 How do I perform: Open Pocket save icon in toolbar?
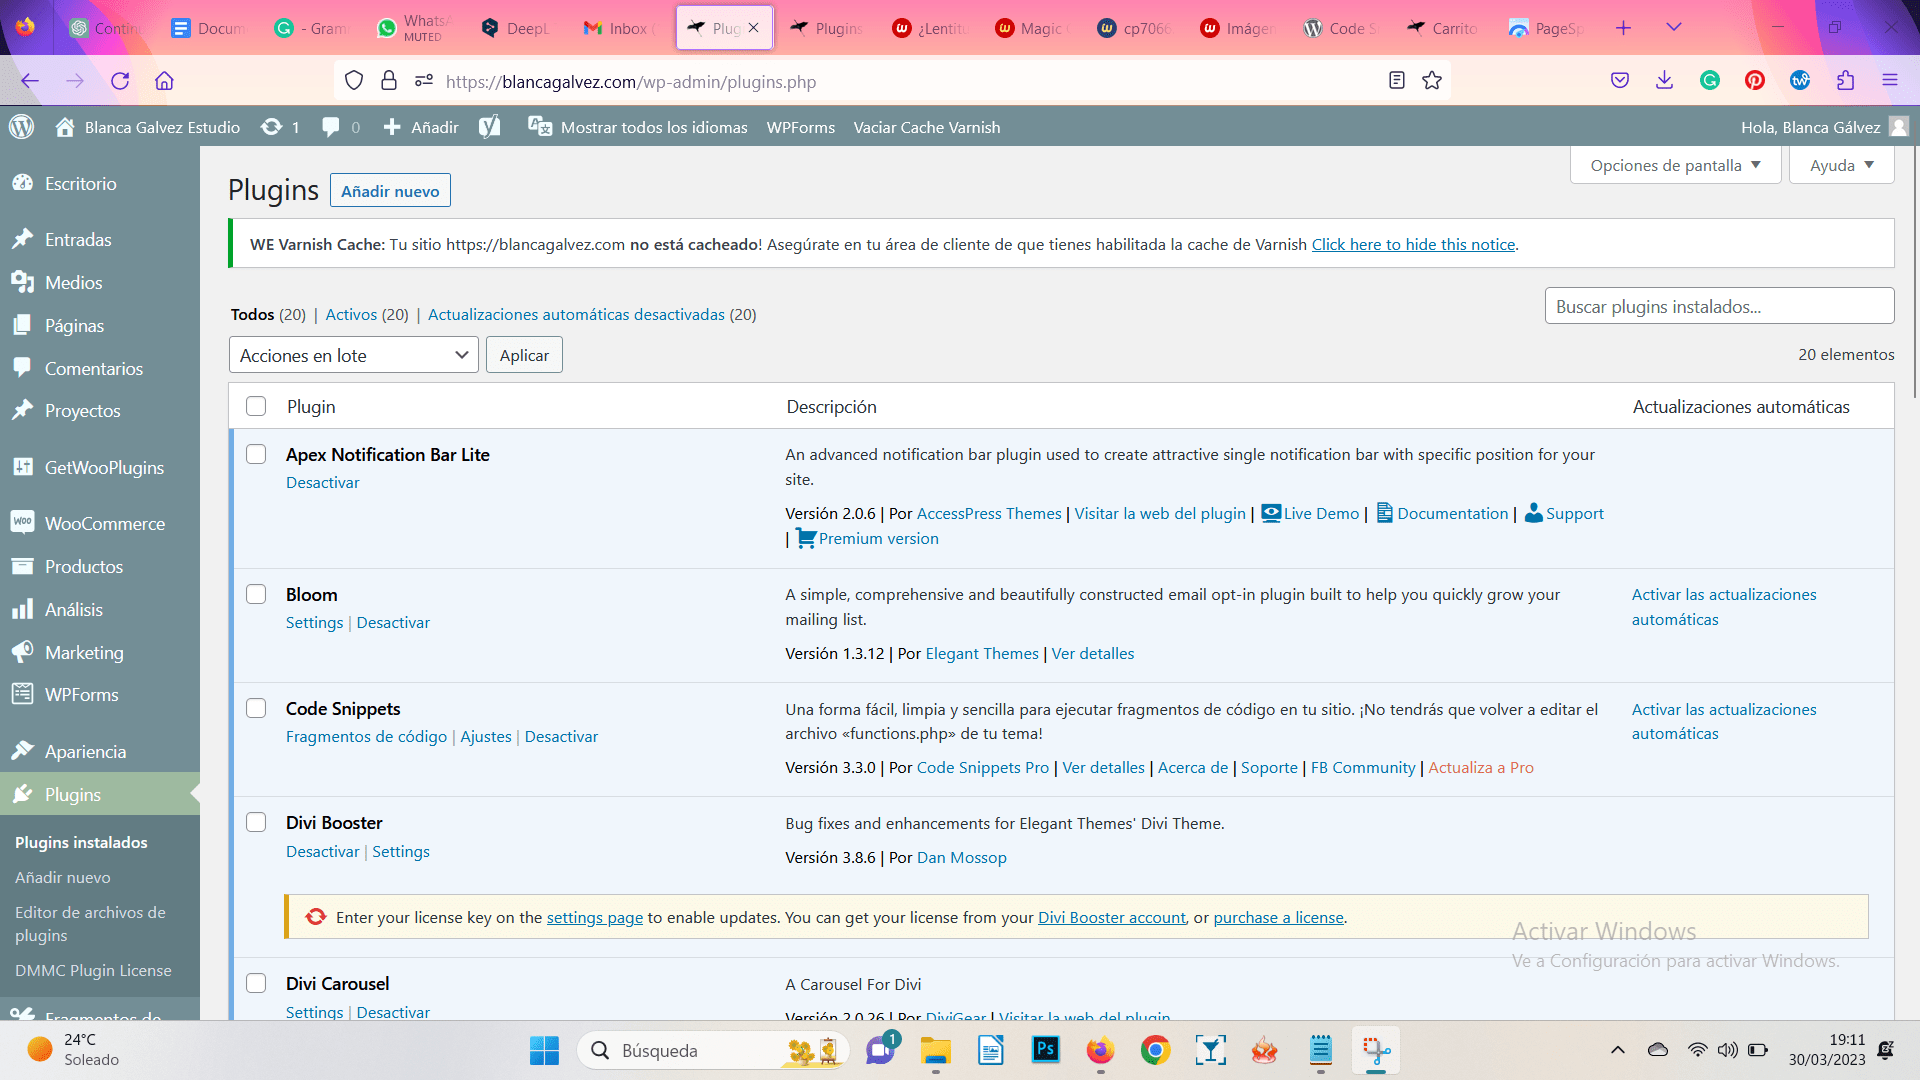coord(1620,81)
